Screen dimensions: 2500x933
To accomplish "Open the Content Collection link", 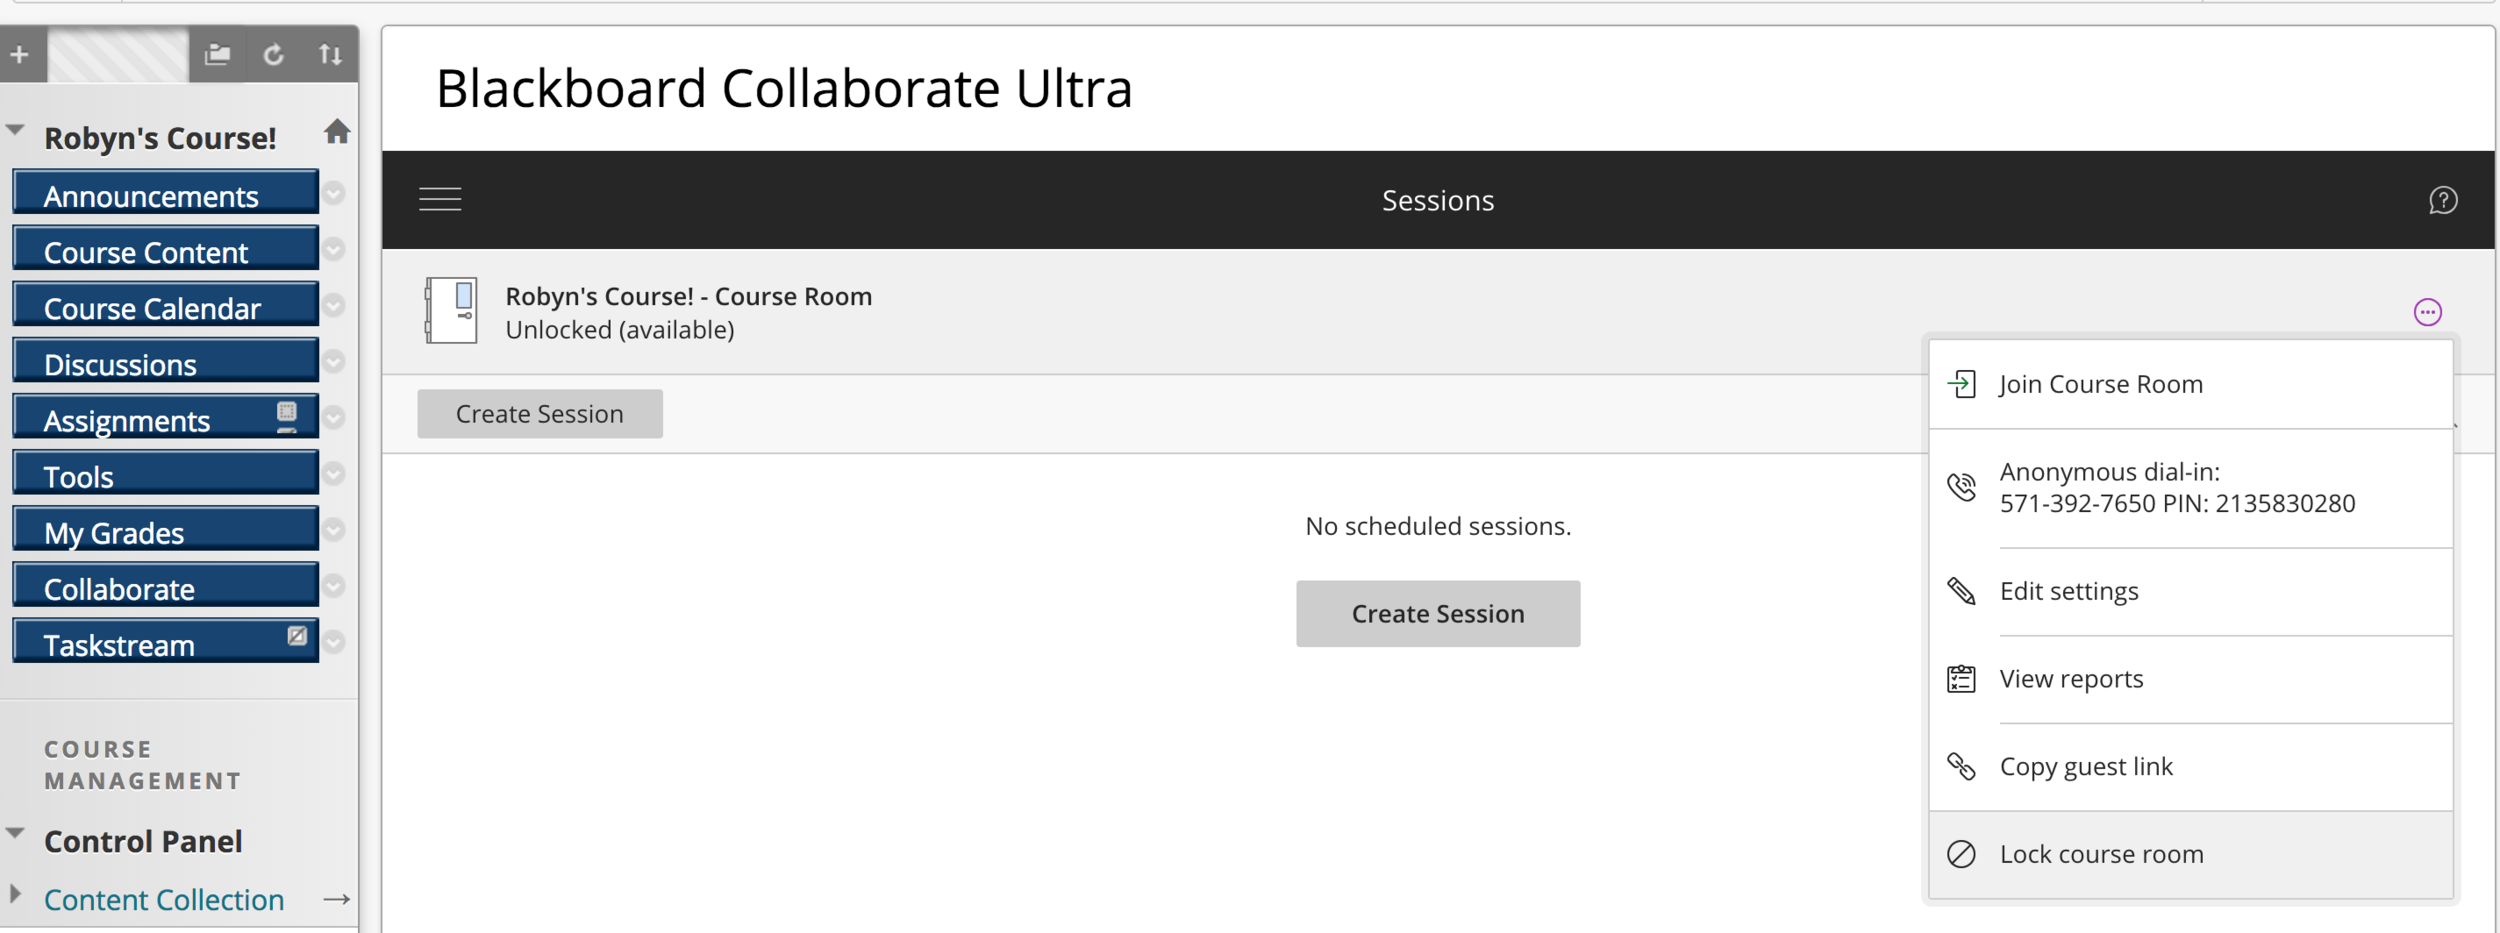I will click(164, 900).
